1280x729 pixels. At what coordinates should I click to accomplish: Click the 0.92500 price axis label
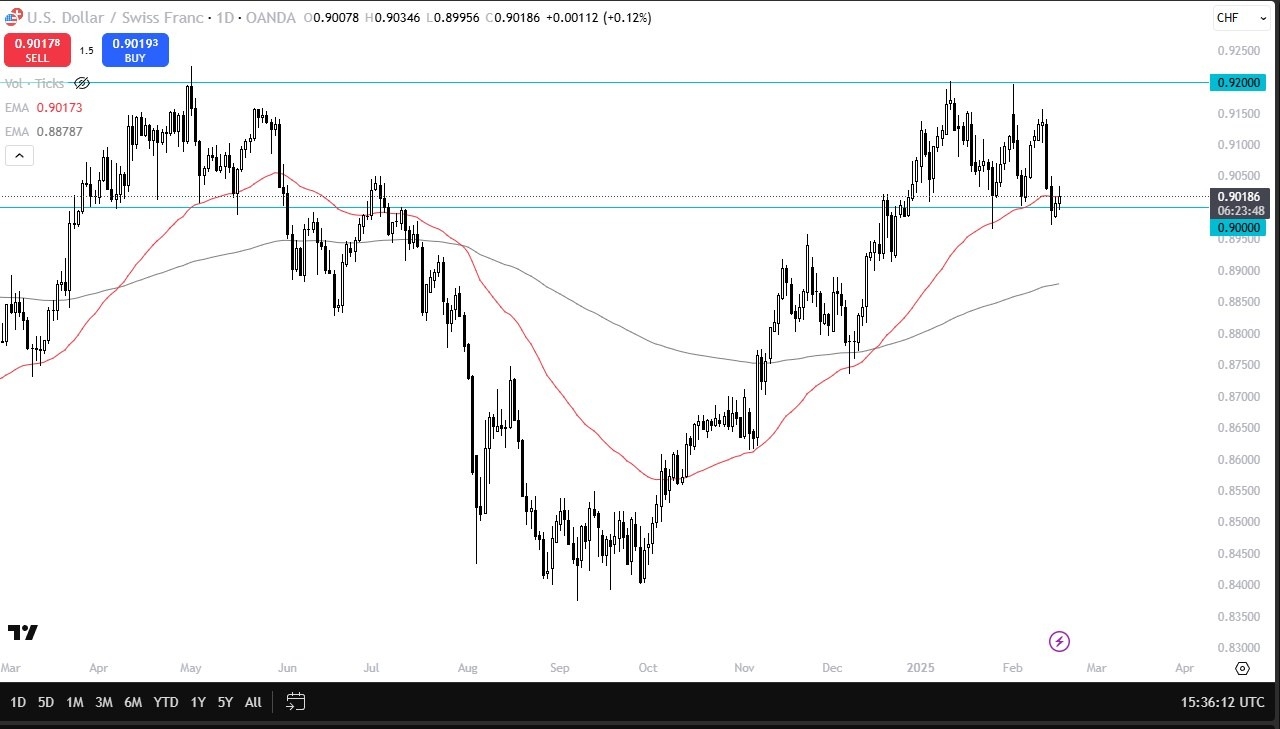(1239, 51)
